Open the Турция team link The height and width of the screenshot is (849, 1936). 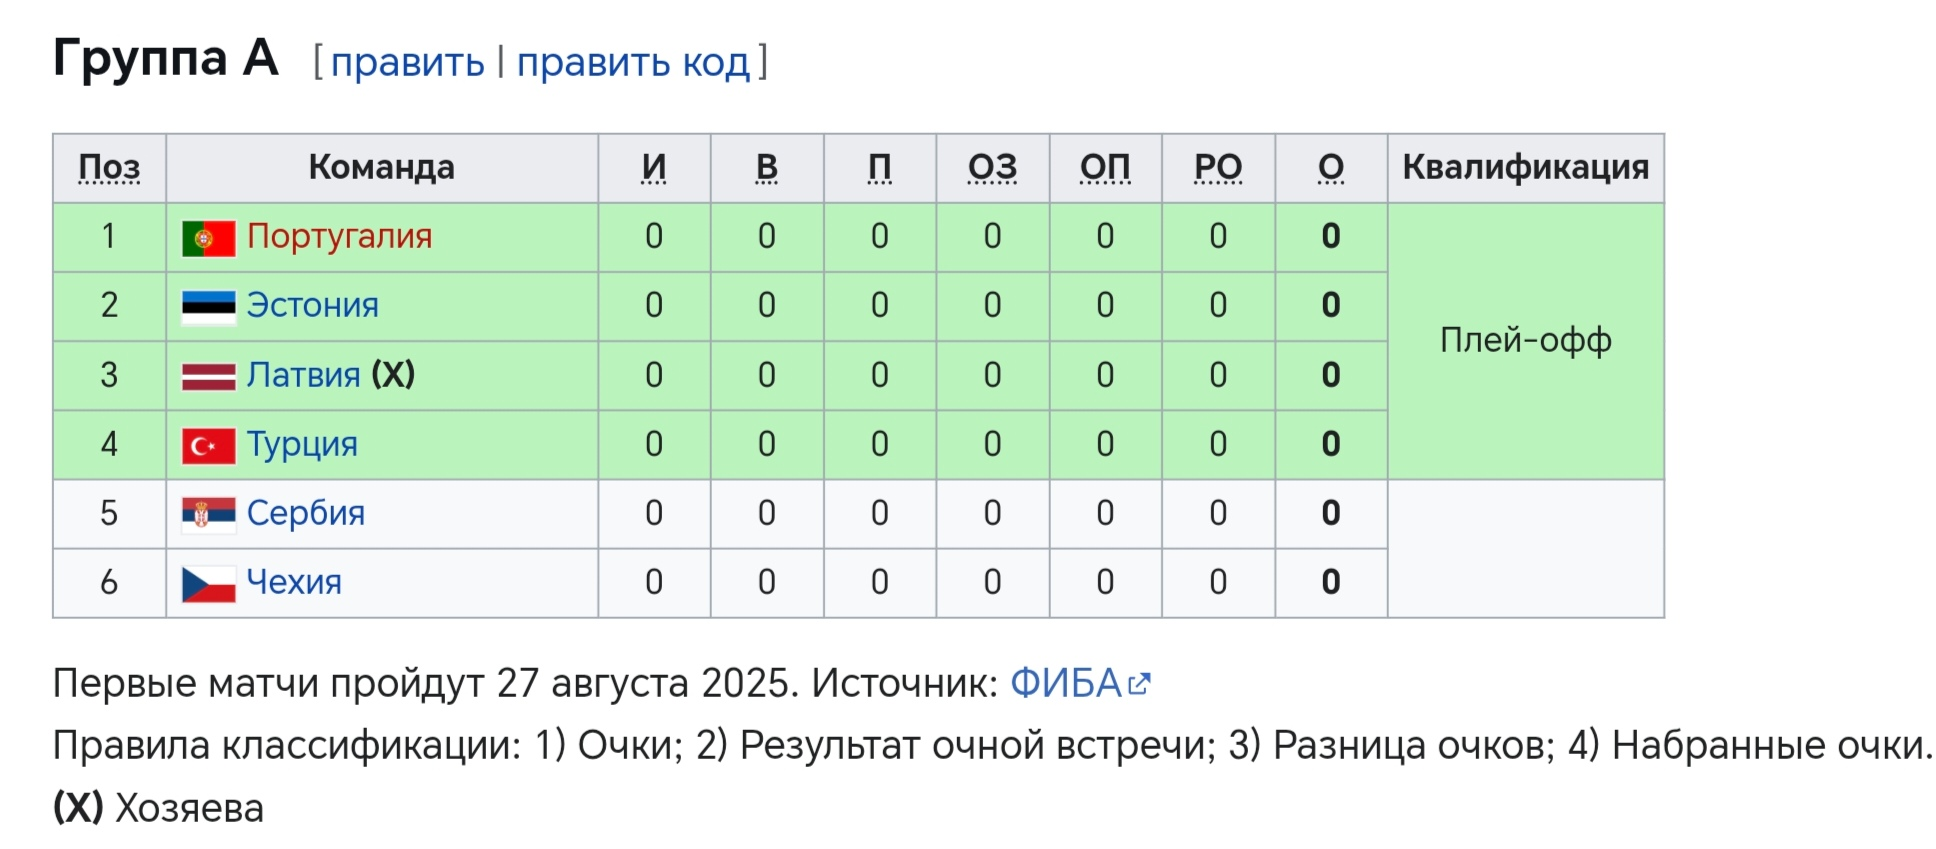coord(302,444)
